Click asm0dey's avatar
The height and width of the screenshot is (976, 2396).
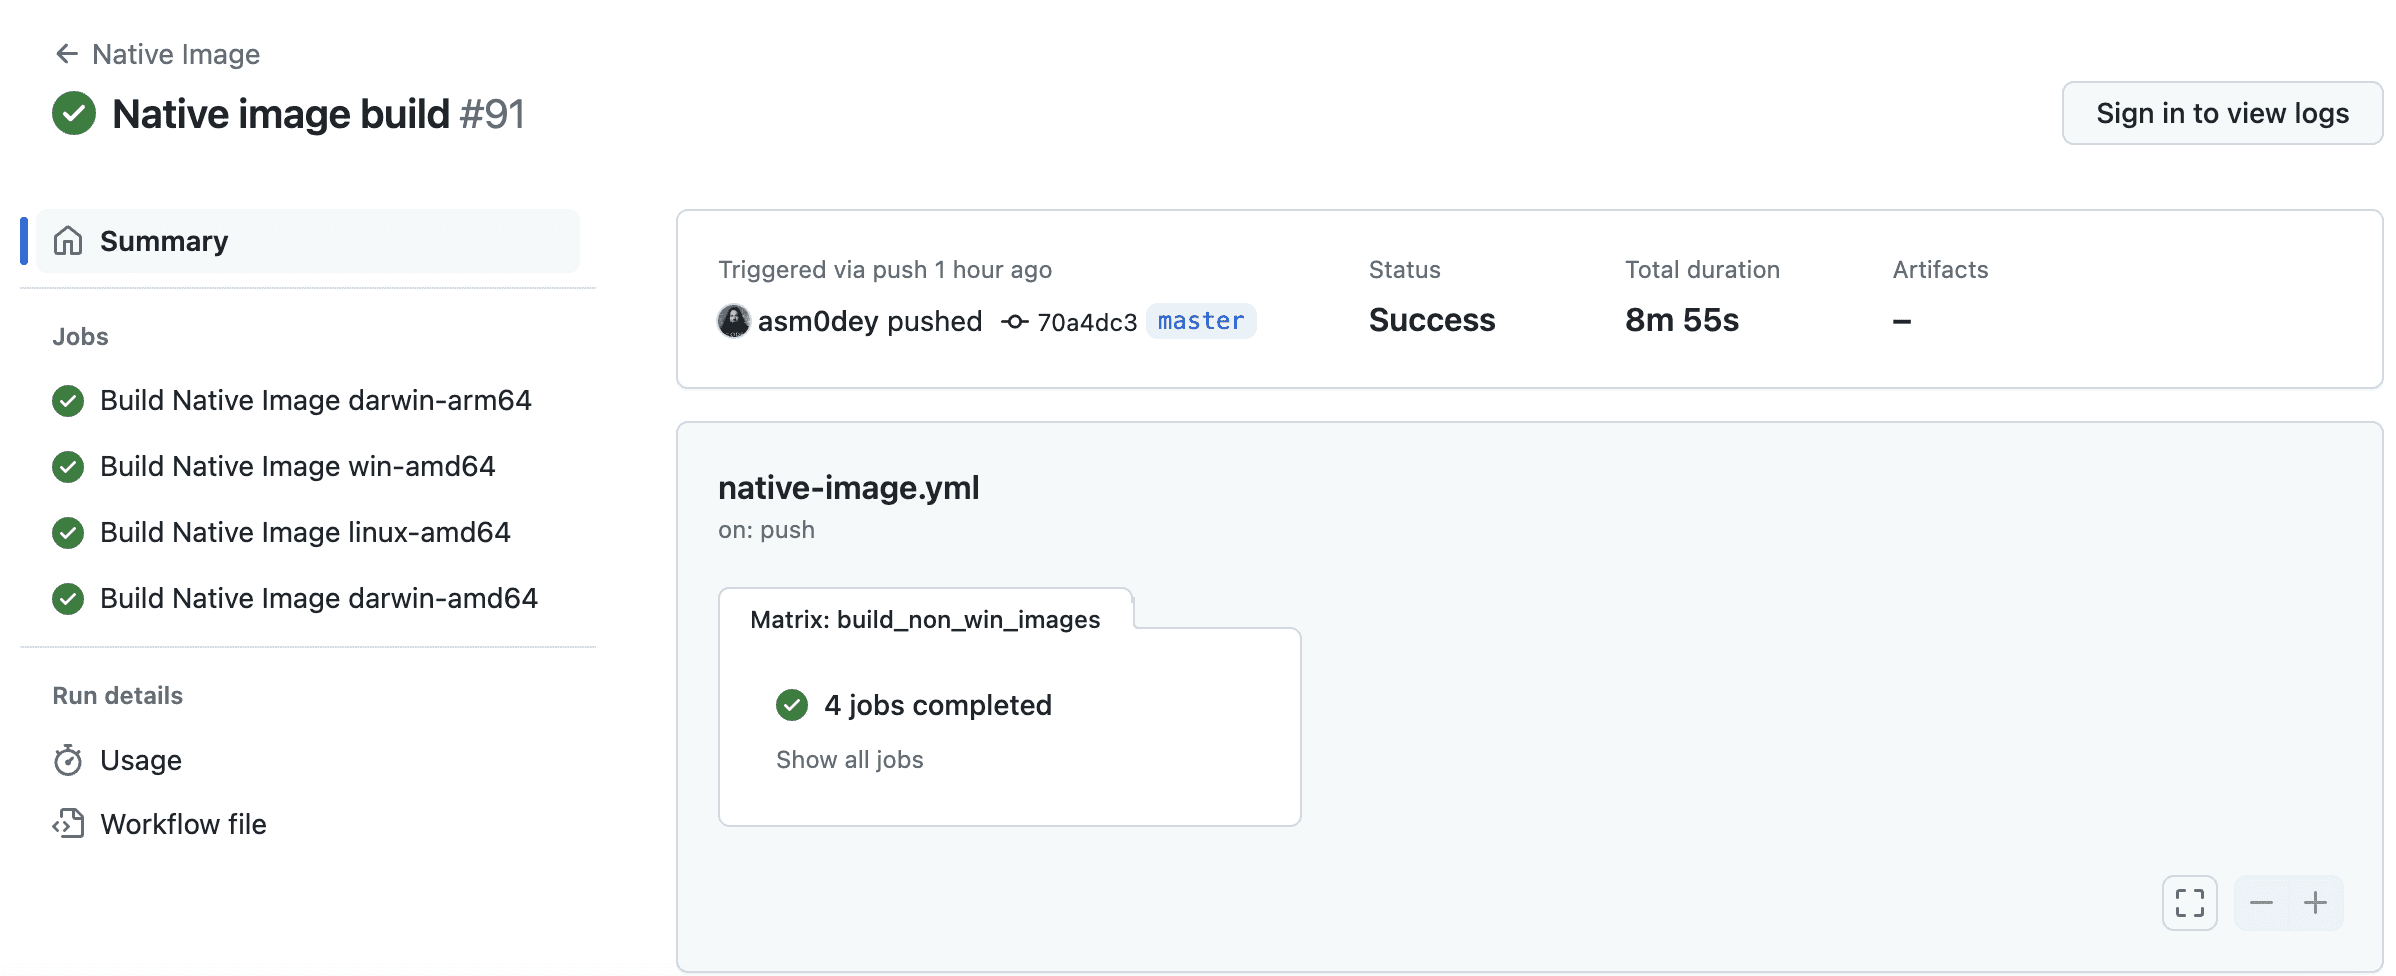click(x=734, y=321)
